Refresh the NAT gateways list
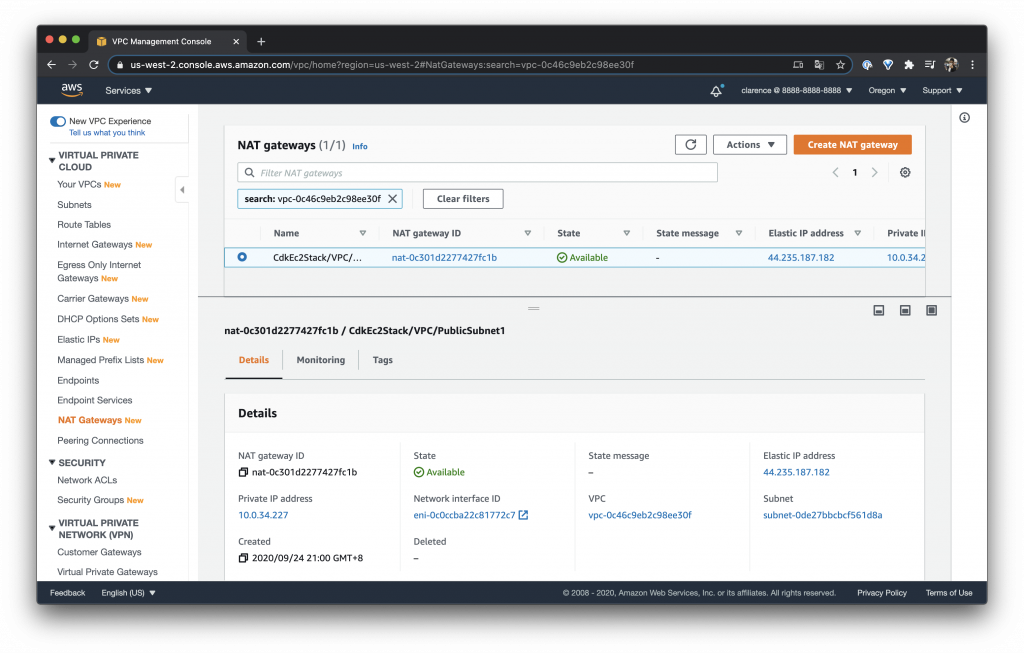This screenshot has width=1024, height=653. pyautogui.click(x=690, y=144)
